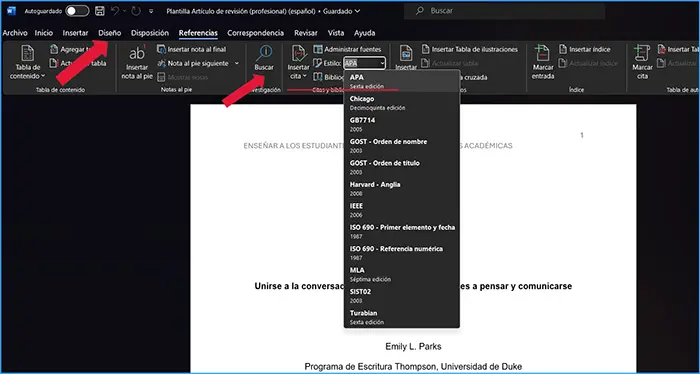700x374 pixels.
Task: Select APA Sexta edición style
Action: 401,81
